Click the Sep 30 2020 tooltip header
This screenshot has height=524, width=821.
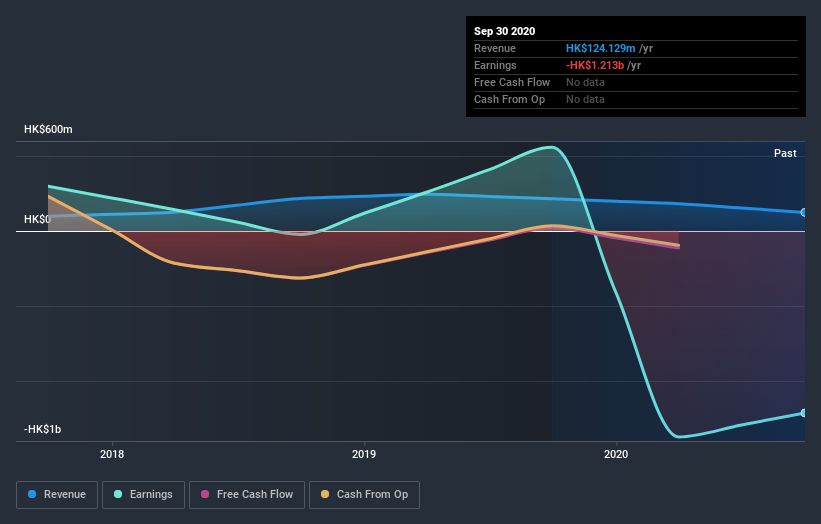(x=505, y=31)
